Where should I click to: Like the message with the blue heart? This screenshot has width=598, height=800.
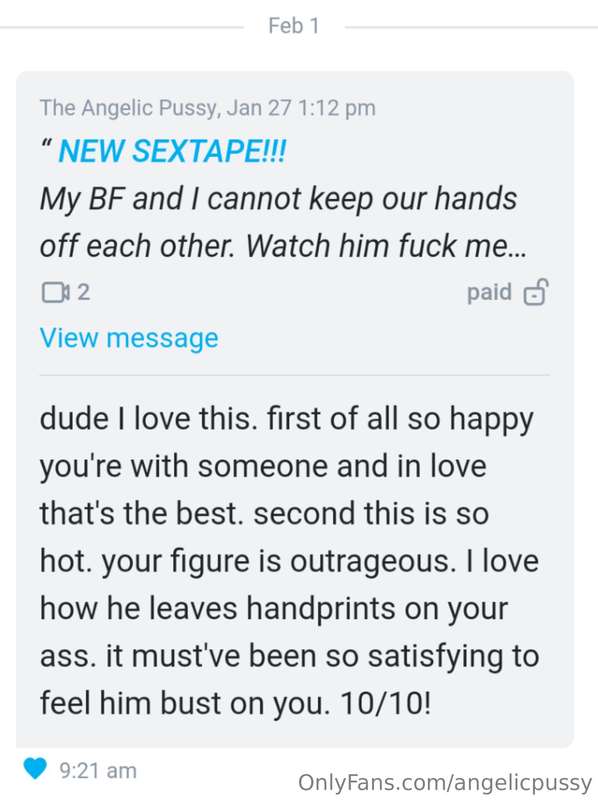click(x=35, y=768)
